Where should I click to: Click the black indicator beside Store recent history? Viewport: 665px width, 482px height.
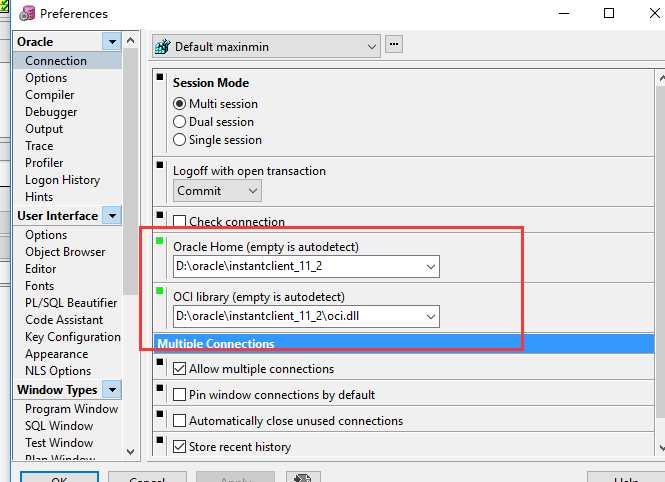point(160,440)
